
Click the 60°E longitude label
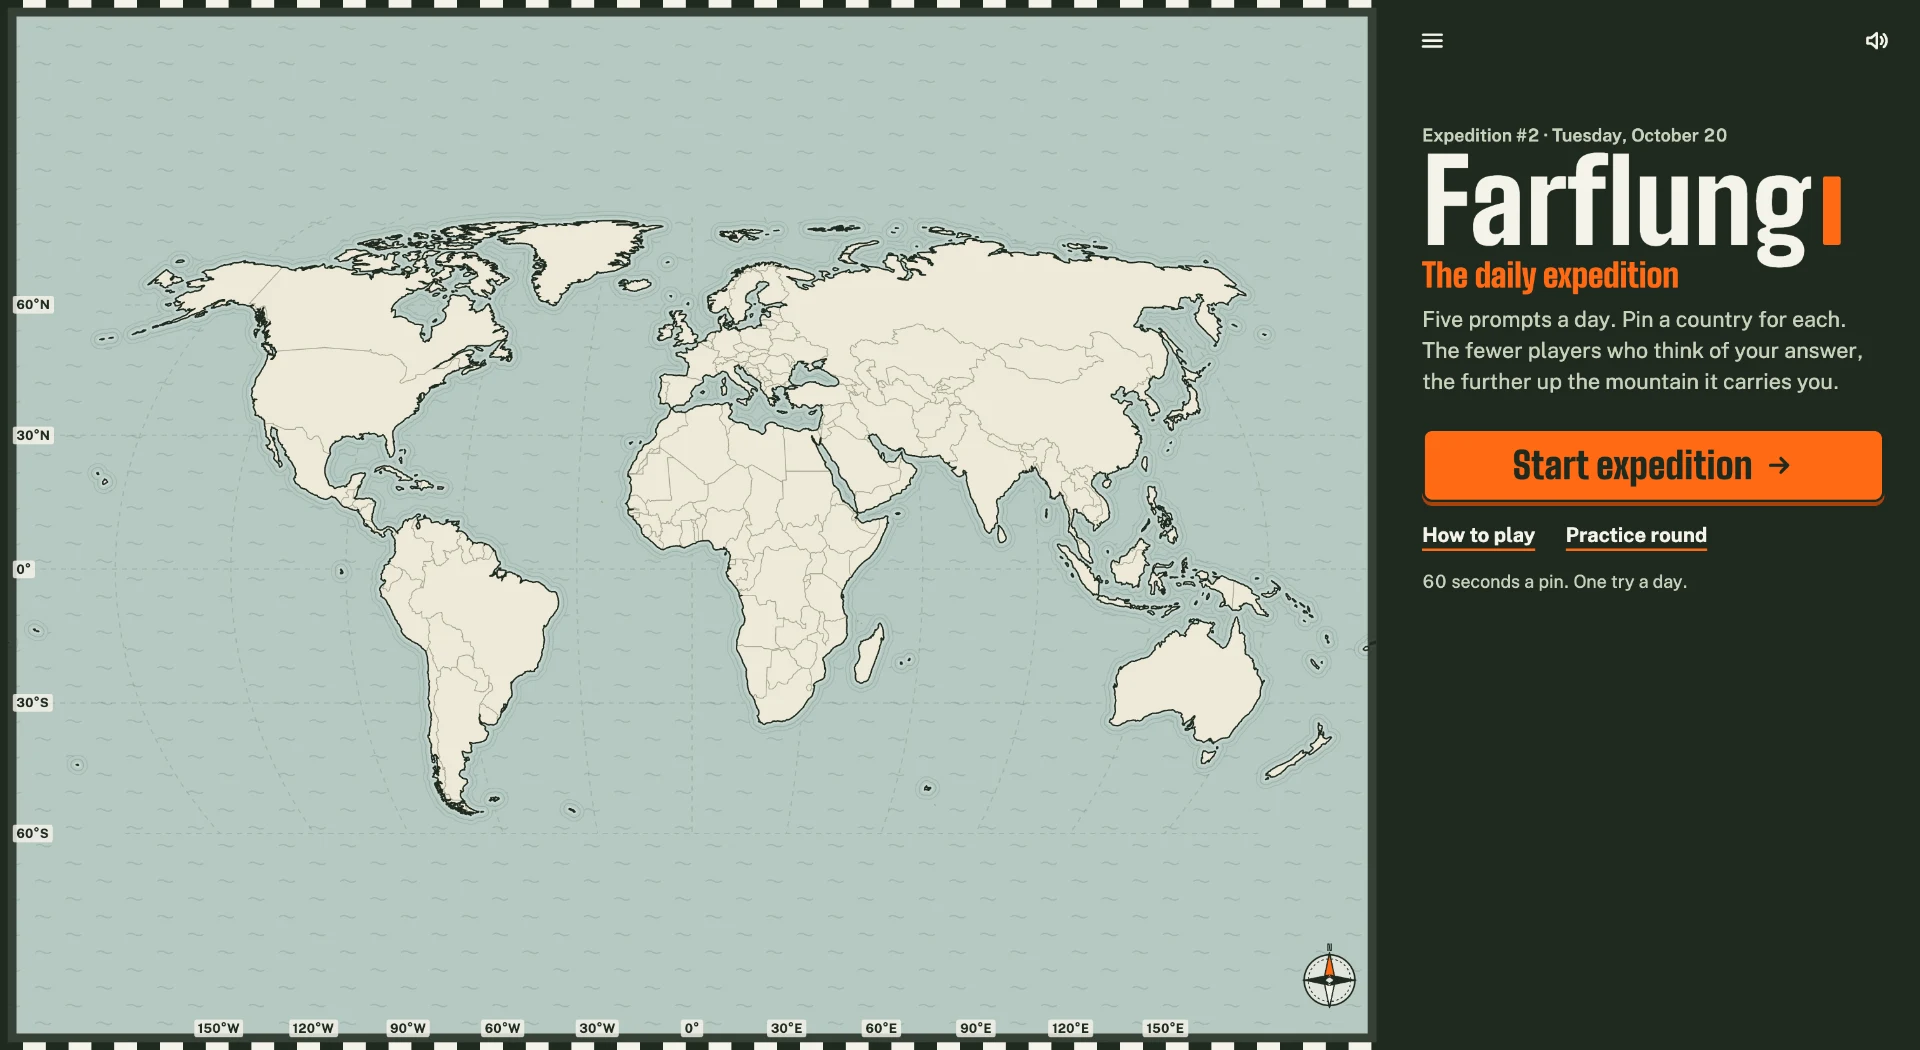point(882,1028)
